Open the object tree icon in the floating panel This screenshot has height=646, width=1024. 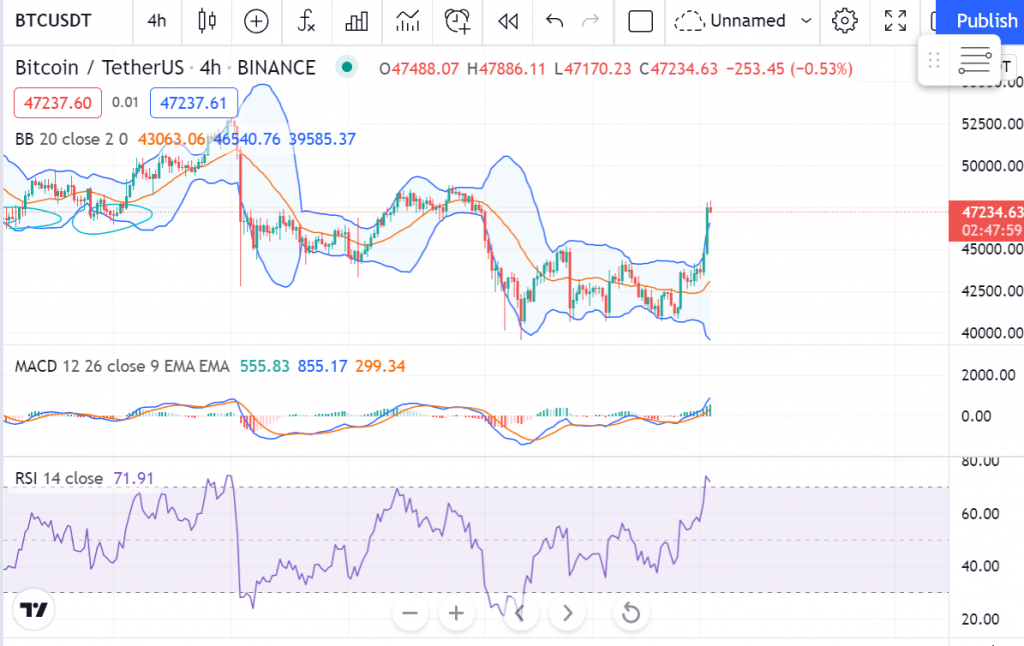[x=974, y=61]
